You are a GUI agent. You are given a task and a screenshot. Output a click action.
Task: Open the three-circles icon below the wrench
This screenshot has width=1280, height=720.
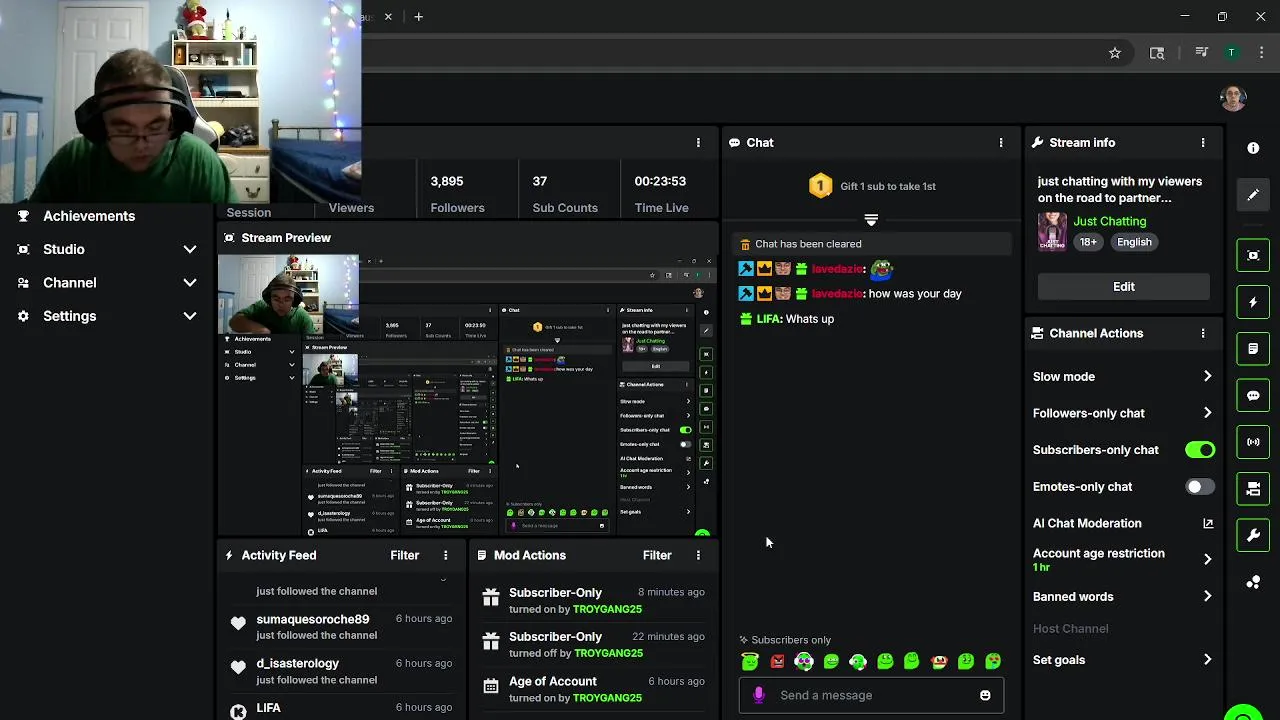1253,582
